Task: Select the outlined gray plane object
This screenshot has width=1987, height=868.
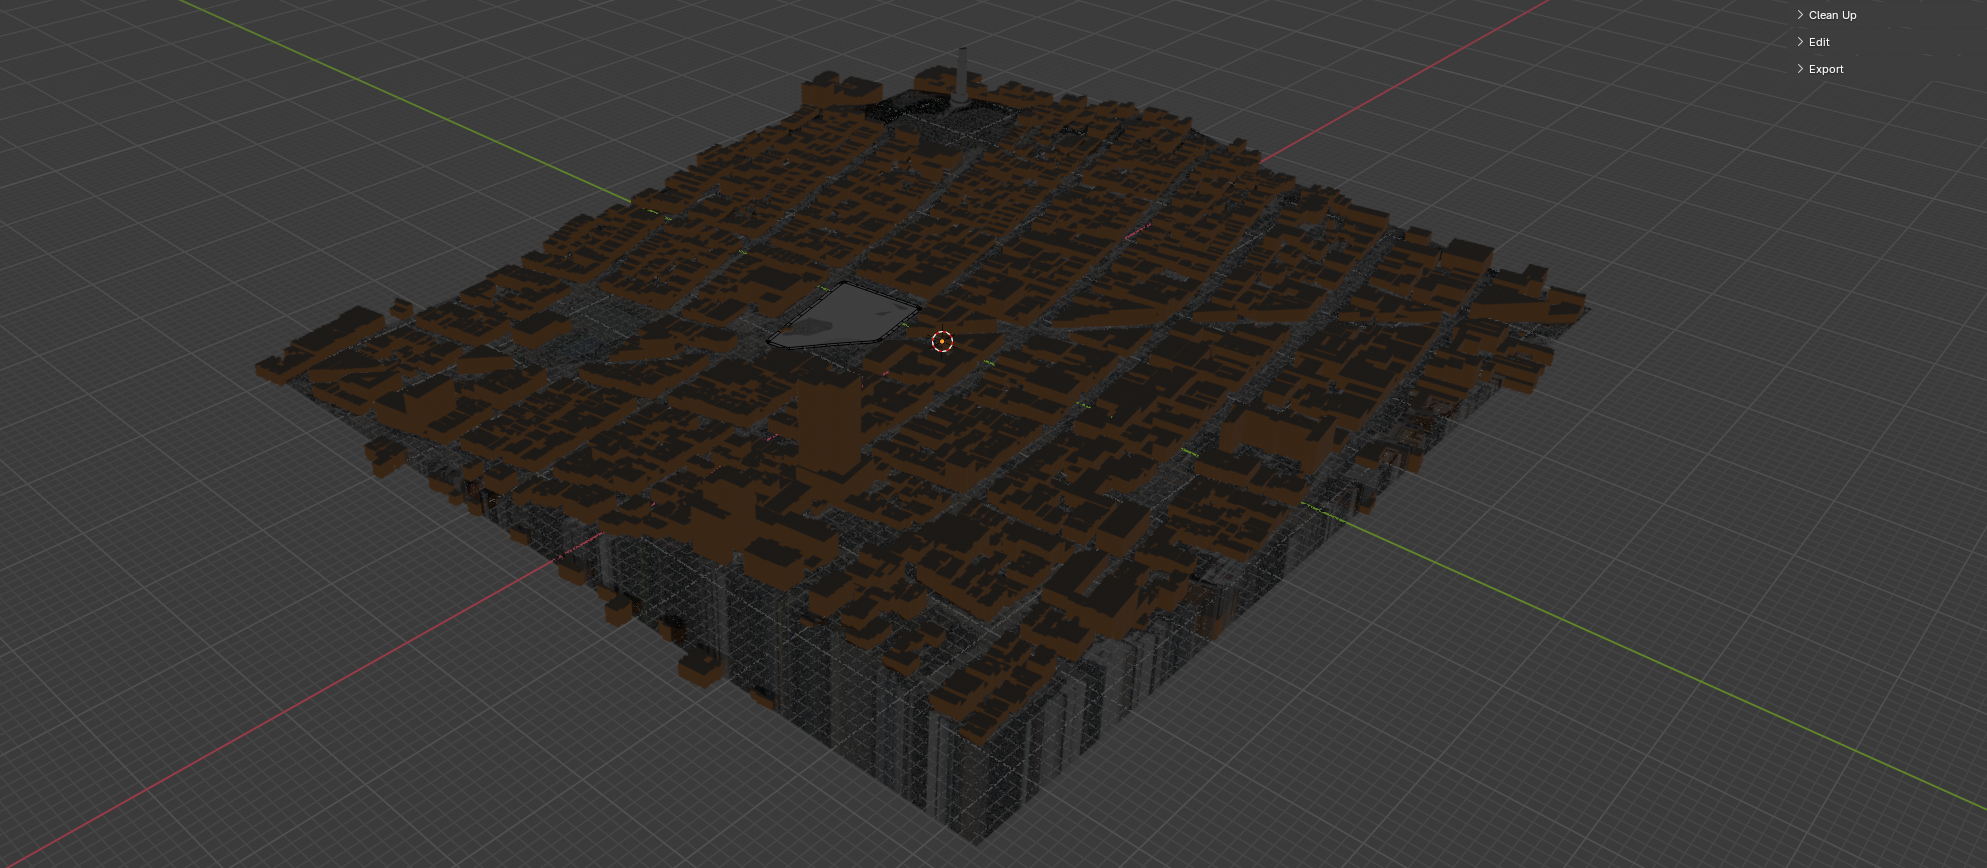Action: (x=843, y=317)
